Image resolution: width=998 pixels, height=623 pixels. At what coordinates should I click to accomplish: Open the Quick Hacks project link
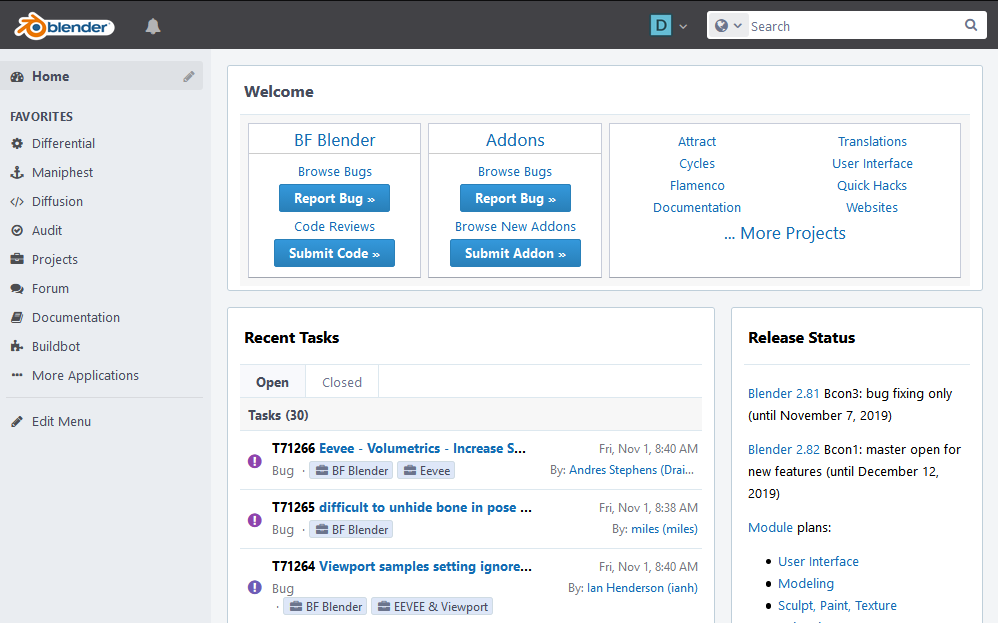872,185
